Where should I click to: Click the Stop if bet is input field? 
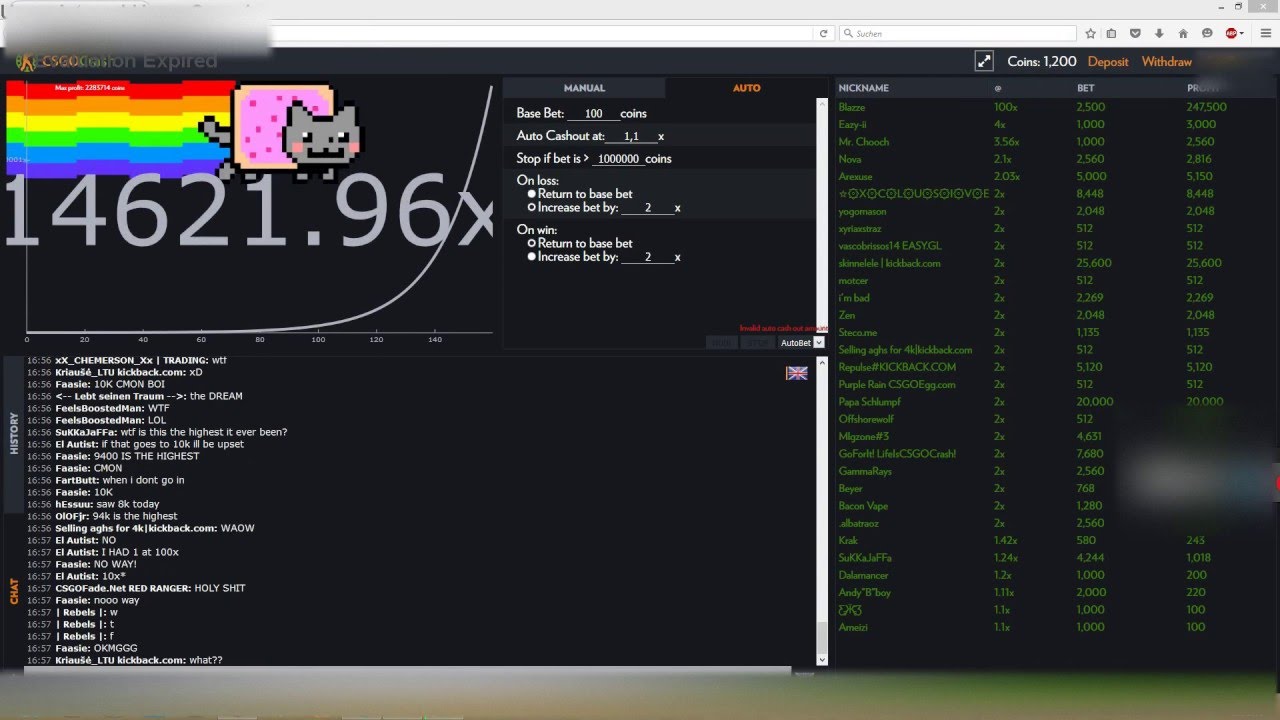click(x=618, y=158)
